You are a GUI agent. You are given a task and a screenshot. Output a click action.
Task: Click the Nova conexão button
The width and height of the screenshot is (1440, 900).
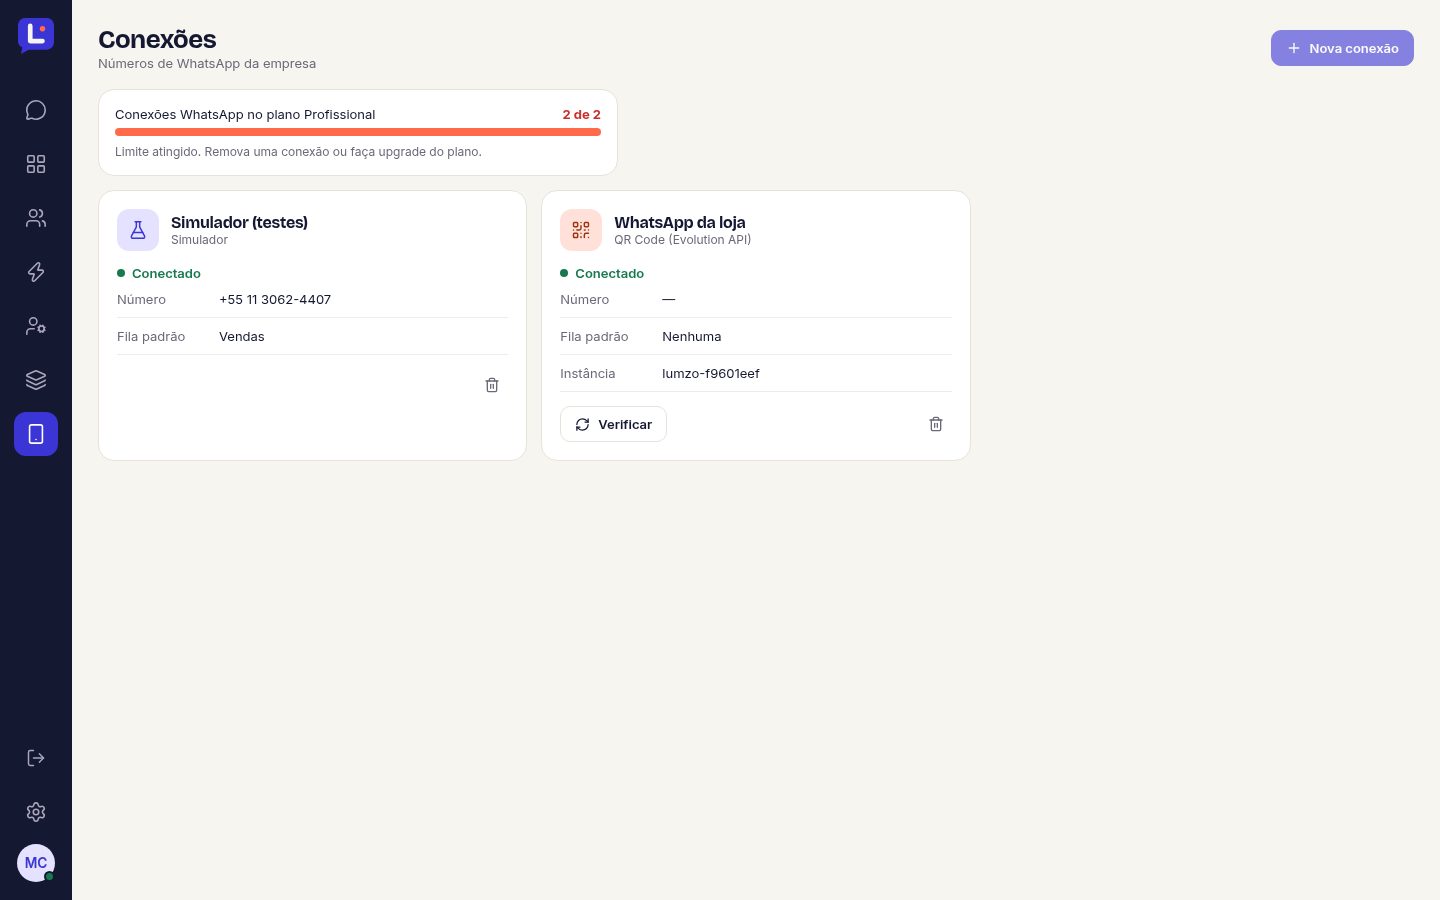tap(1342, 48)
